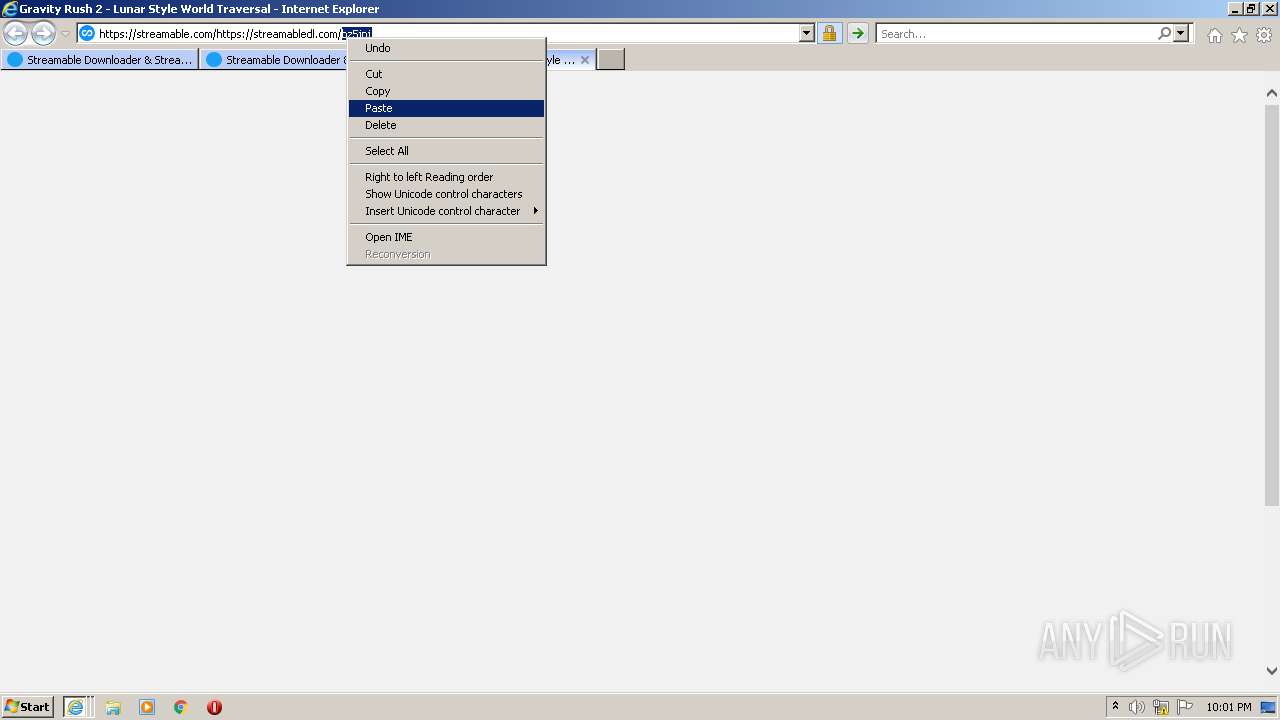This screenshot has height=720, width=1280.
Task: Click the Streamable site icon in address bar
Action: tap(87, 33)
